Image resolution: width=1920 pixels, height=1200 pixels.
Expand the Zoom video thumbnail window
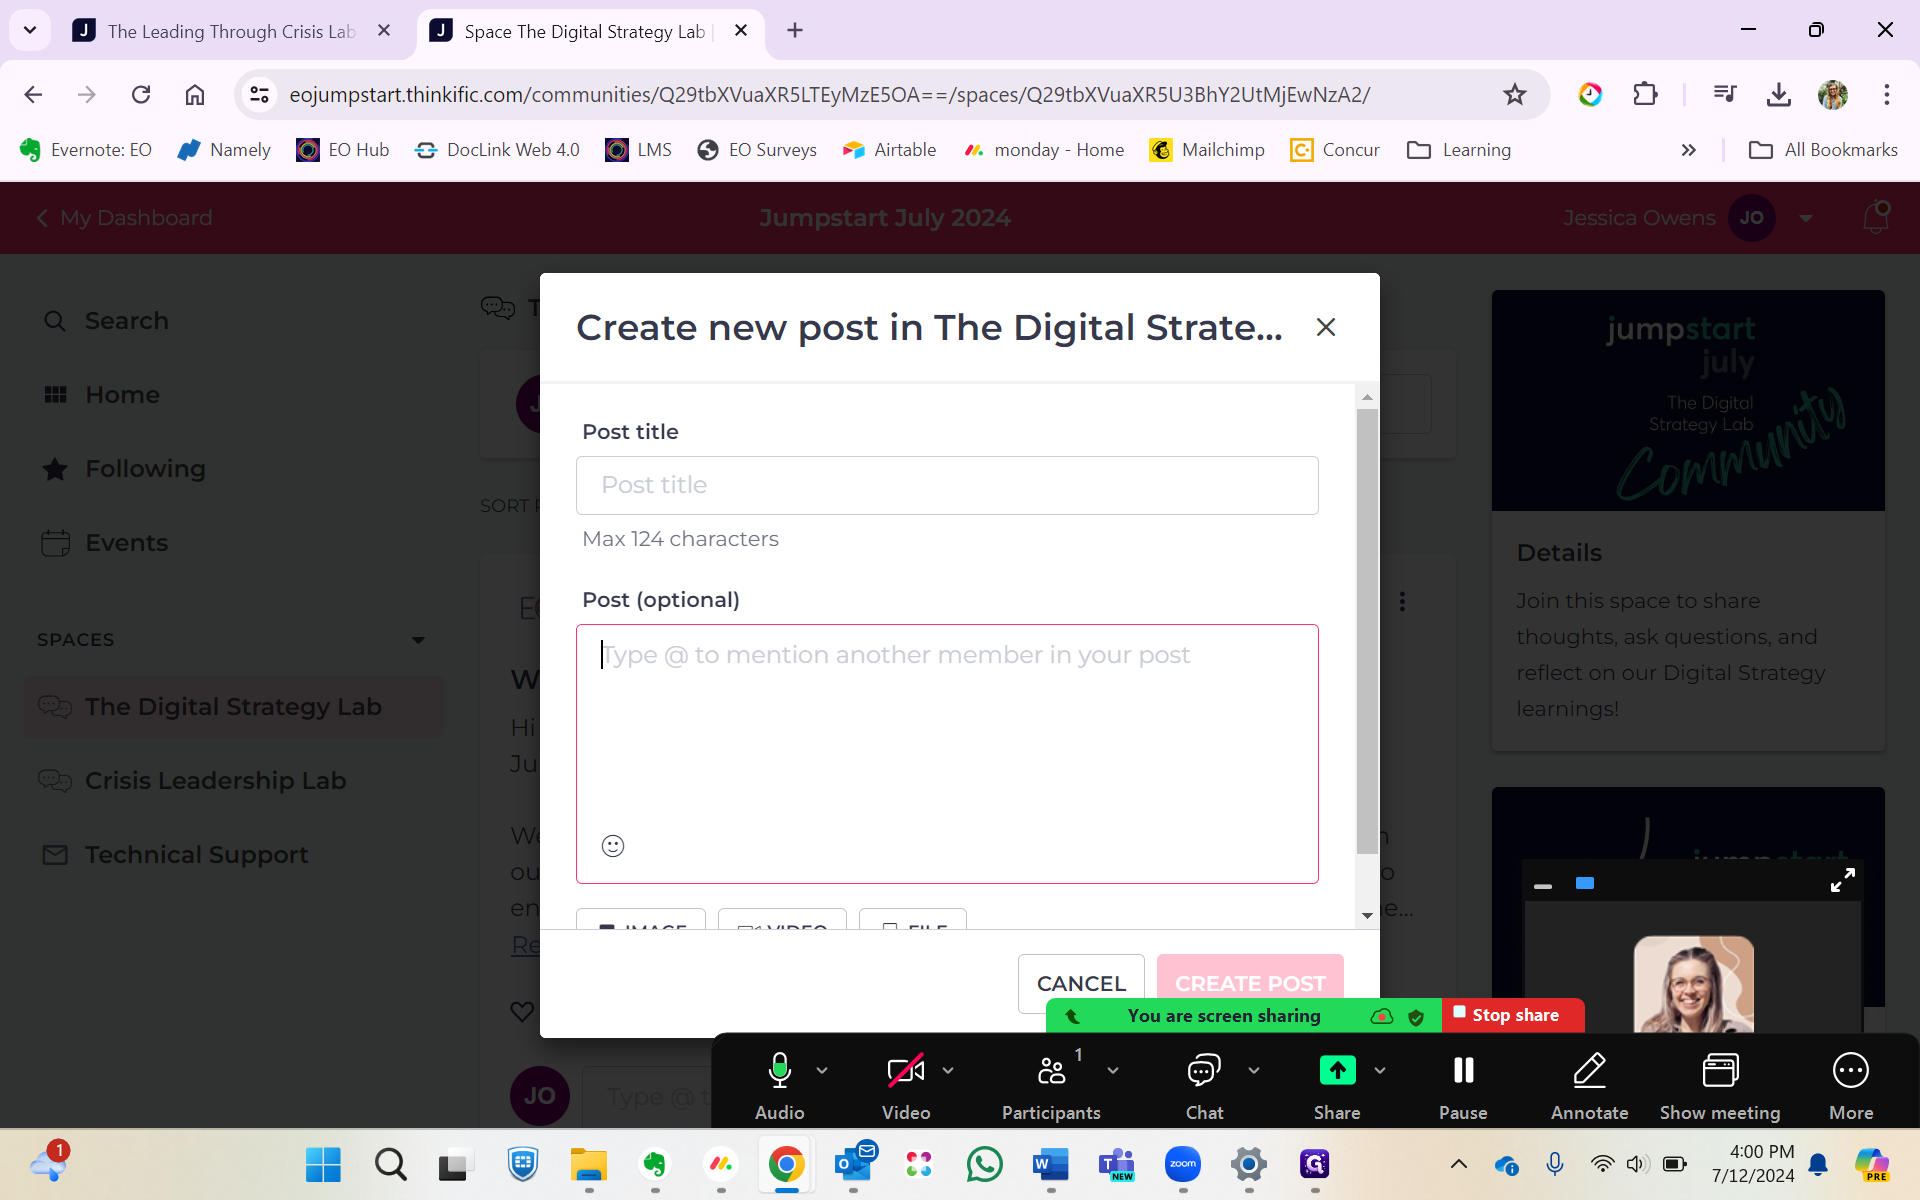[x=1842, y=880]
